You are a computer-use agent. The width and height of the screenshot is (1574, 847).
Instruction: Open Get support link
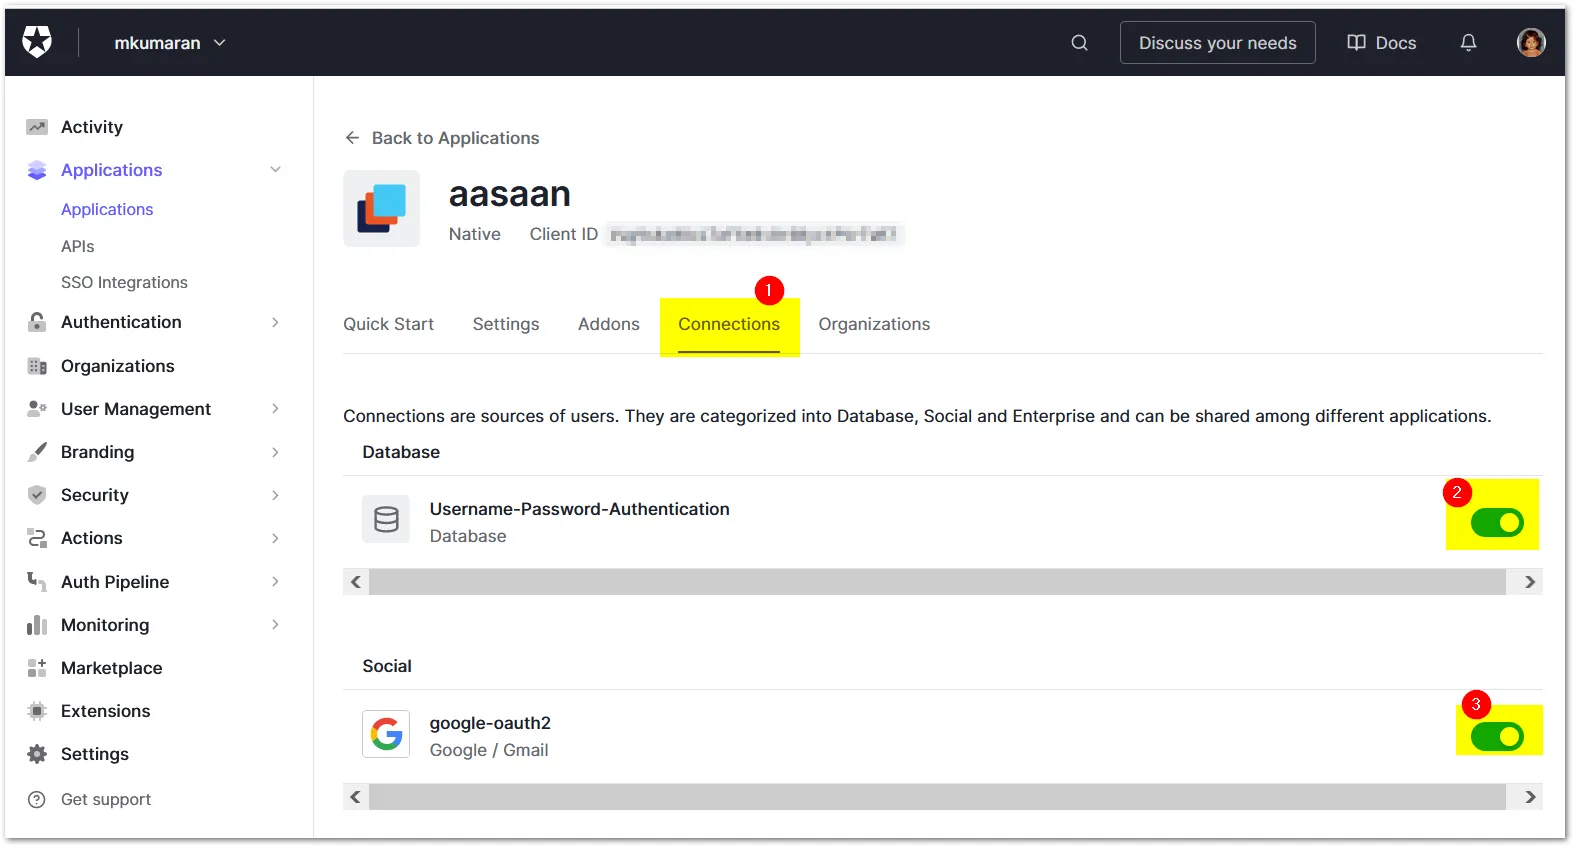(x=106, y=799)
